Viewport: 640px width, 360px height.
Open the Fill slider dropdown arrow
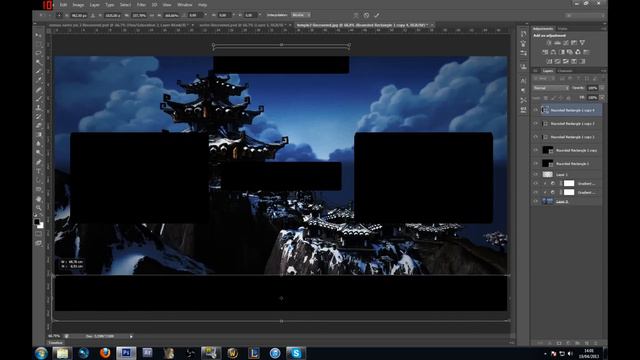pos(602,98)
